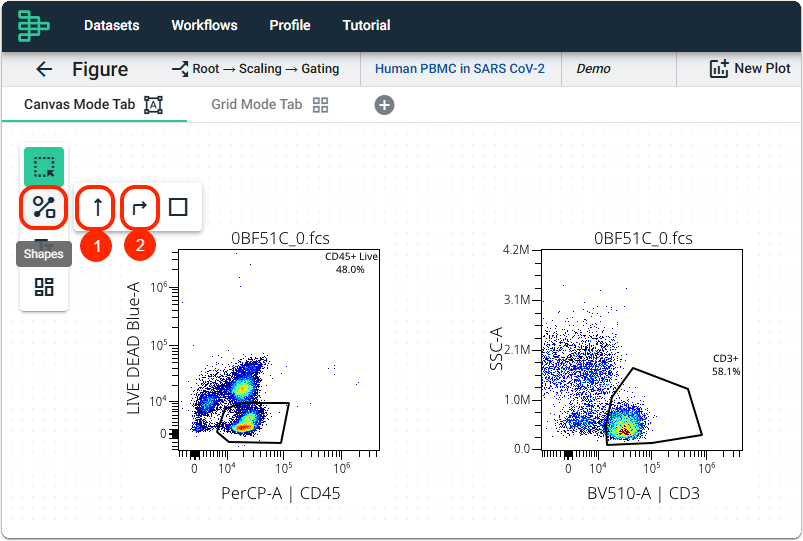This screenshot has height=541, width=803.
Task: Click Root → Scaling → Gating workflow path
Action: point(256,69)
